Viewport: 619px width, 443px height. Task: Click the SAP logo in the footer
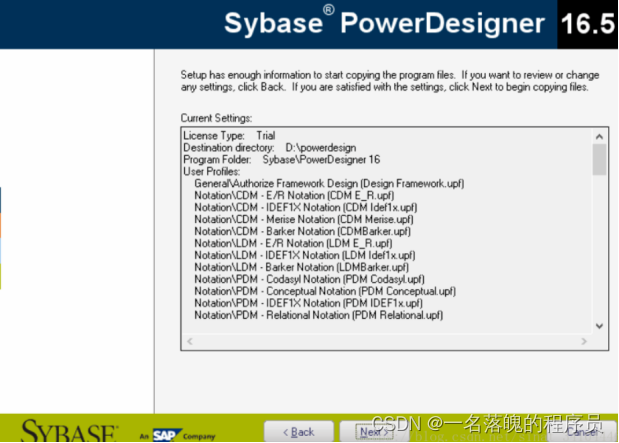pyautogui.click(x=167, y=435)
